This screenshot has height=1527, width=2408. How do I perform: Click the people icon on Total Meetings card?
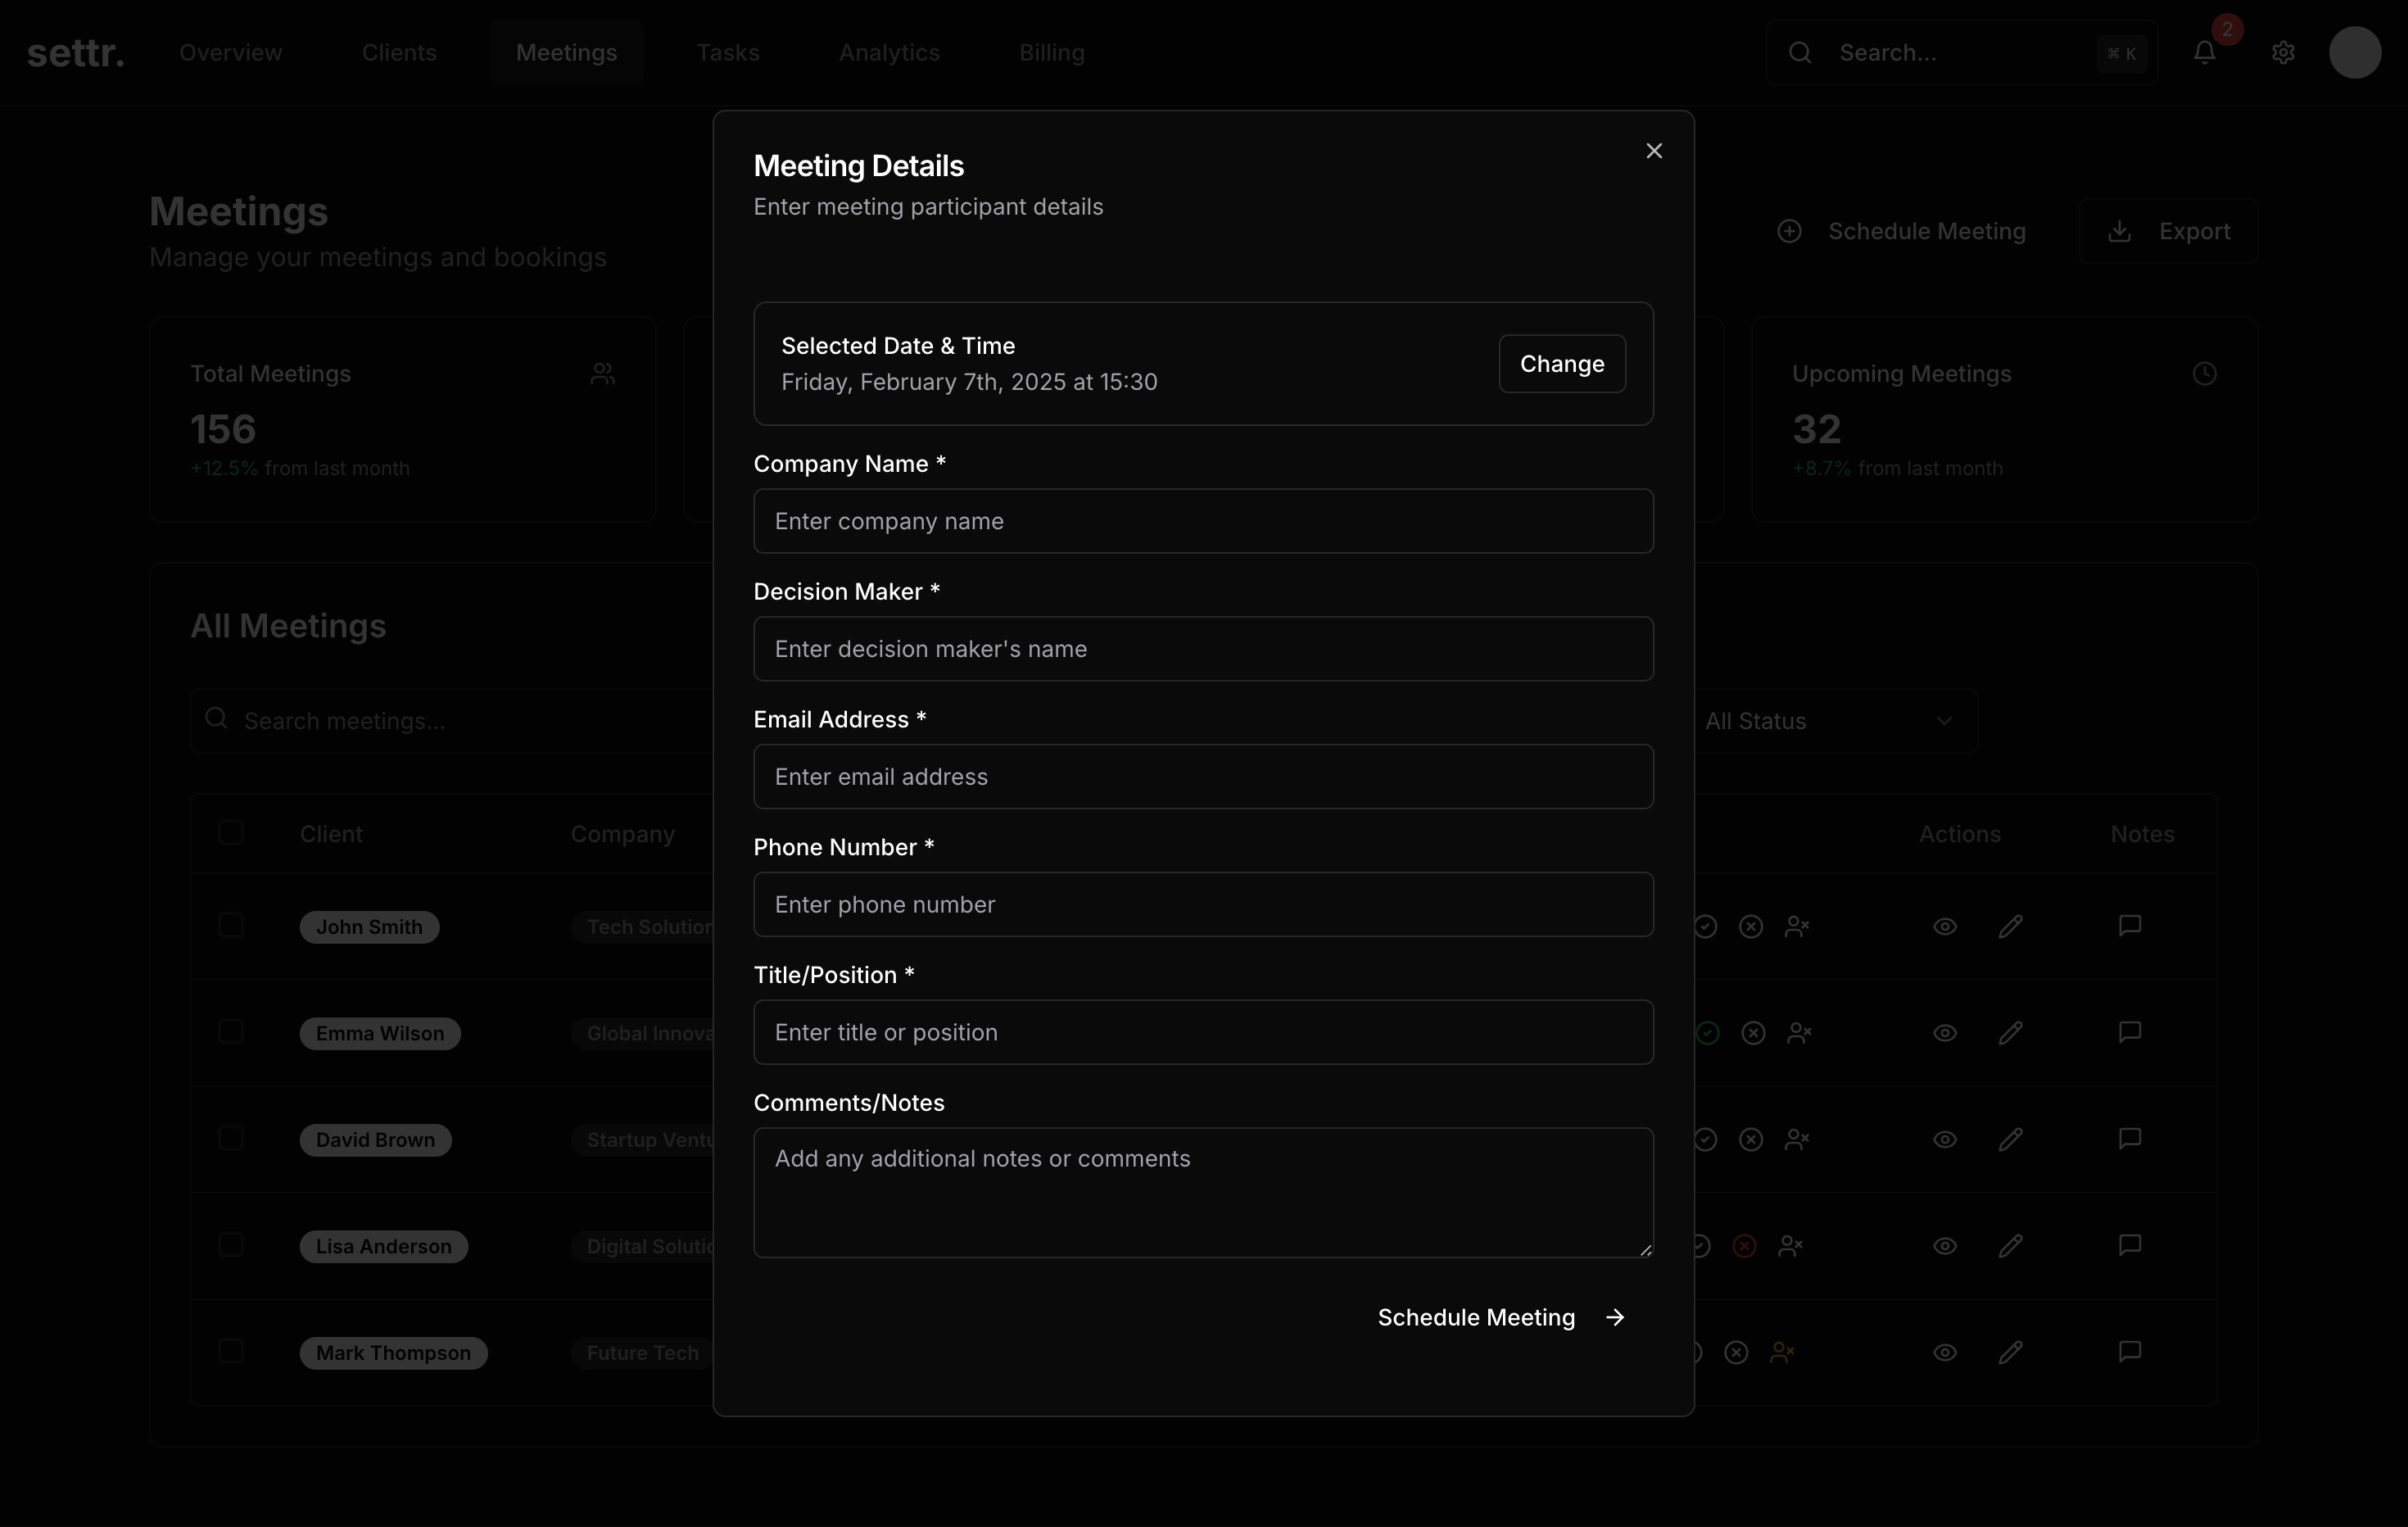tap(603, 374)
